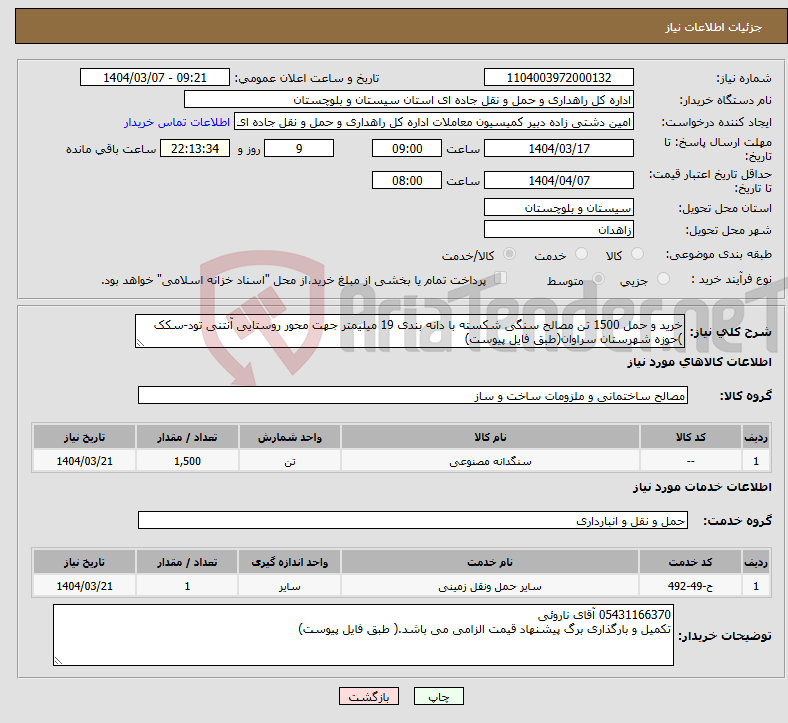
Task: Click the کد کالا column header
Action: tap(691, 437)
